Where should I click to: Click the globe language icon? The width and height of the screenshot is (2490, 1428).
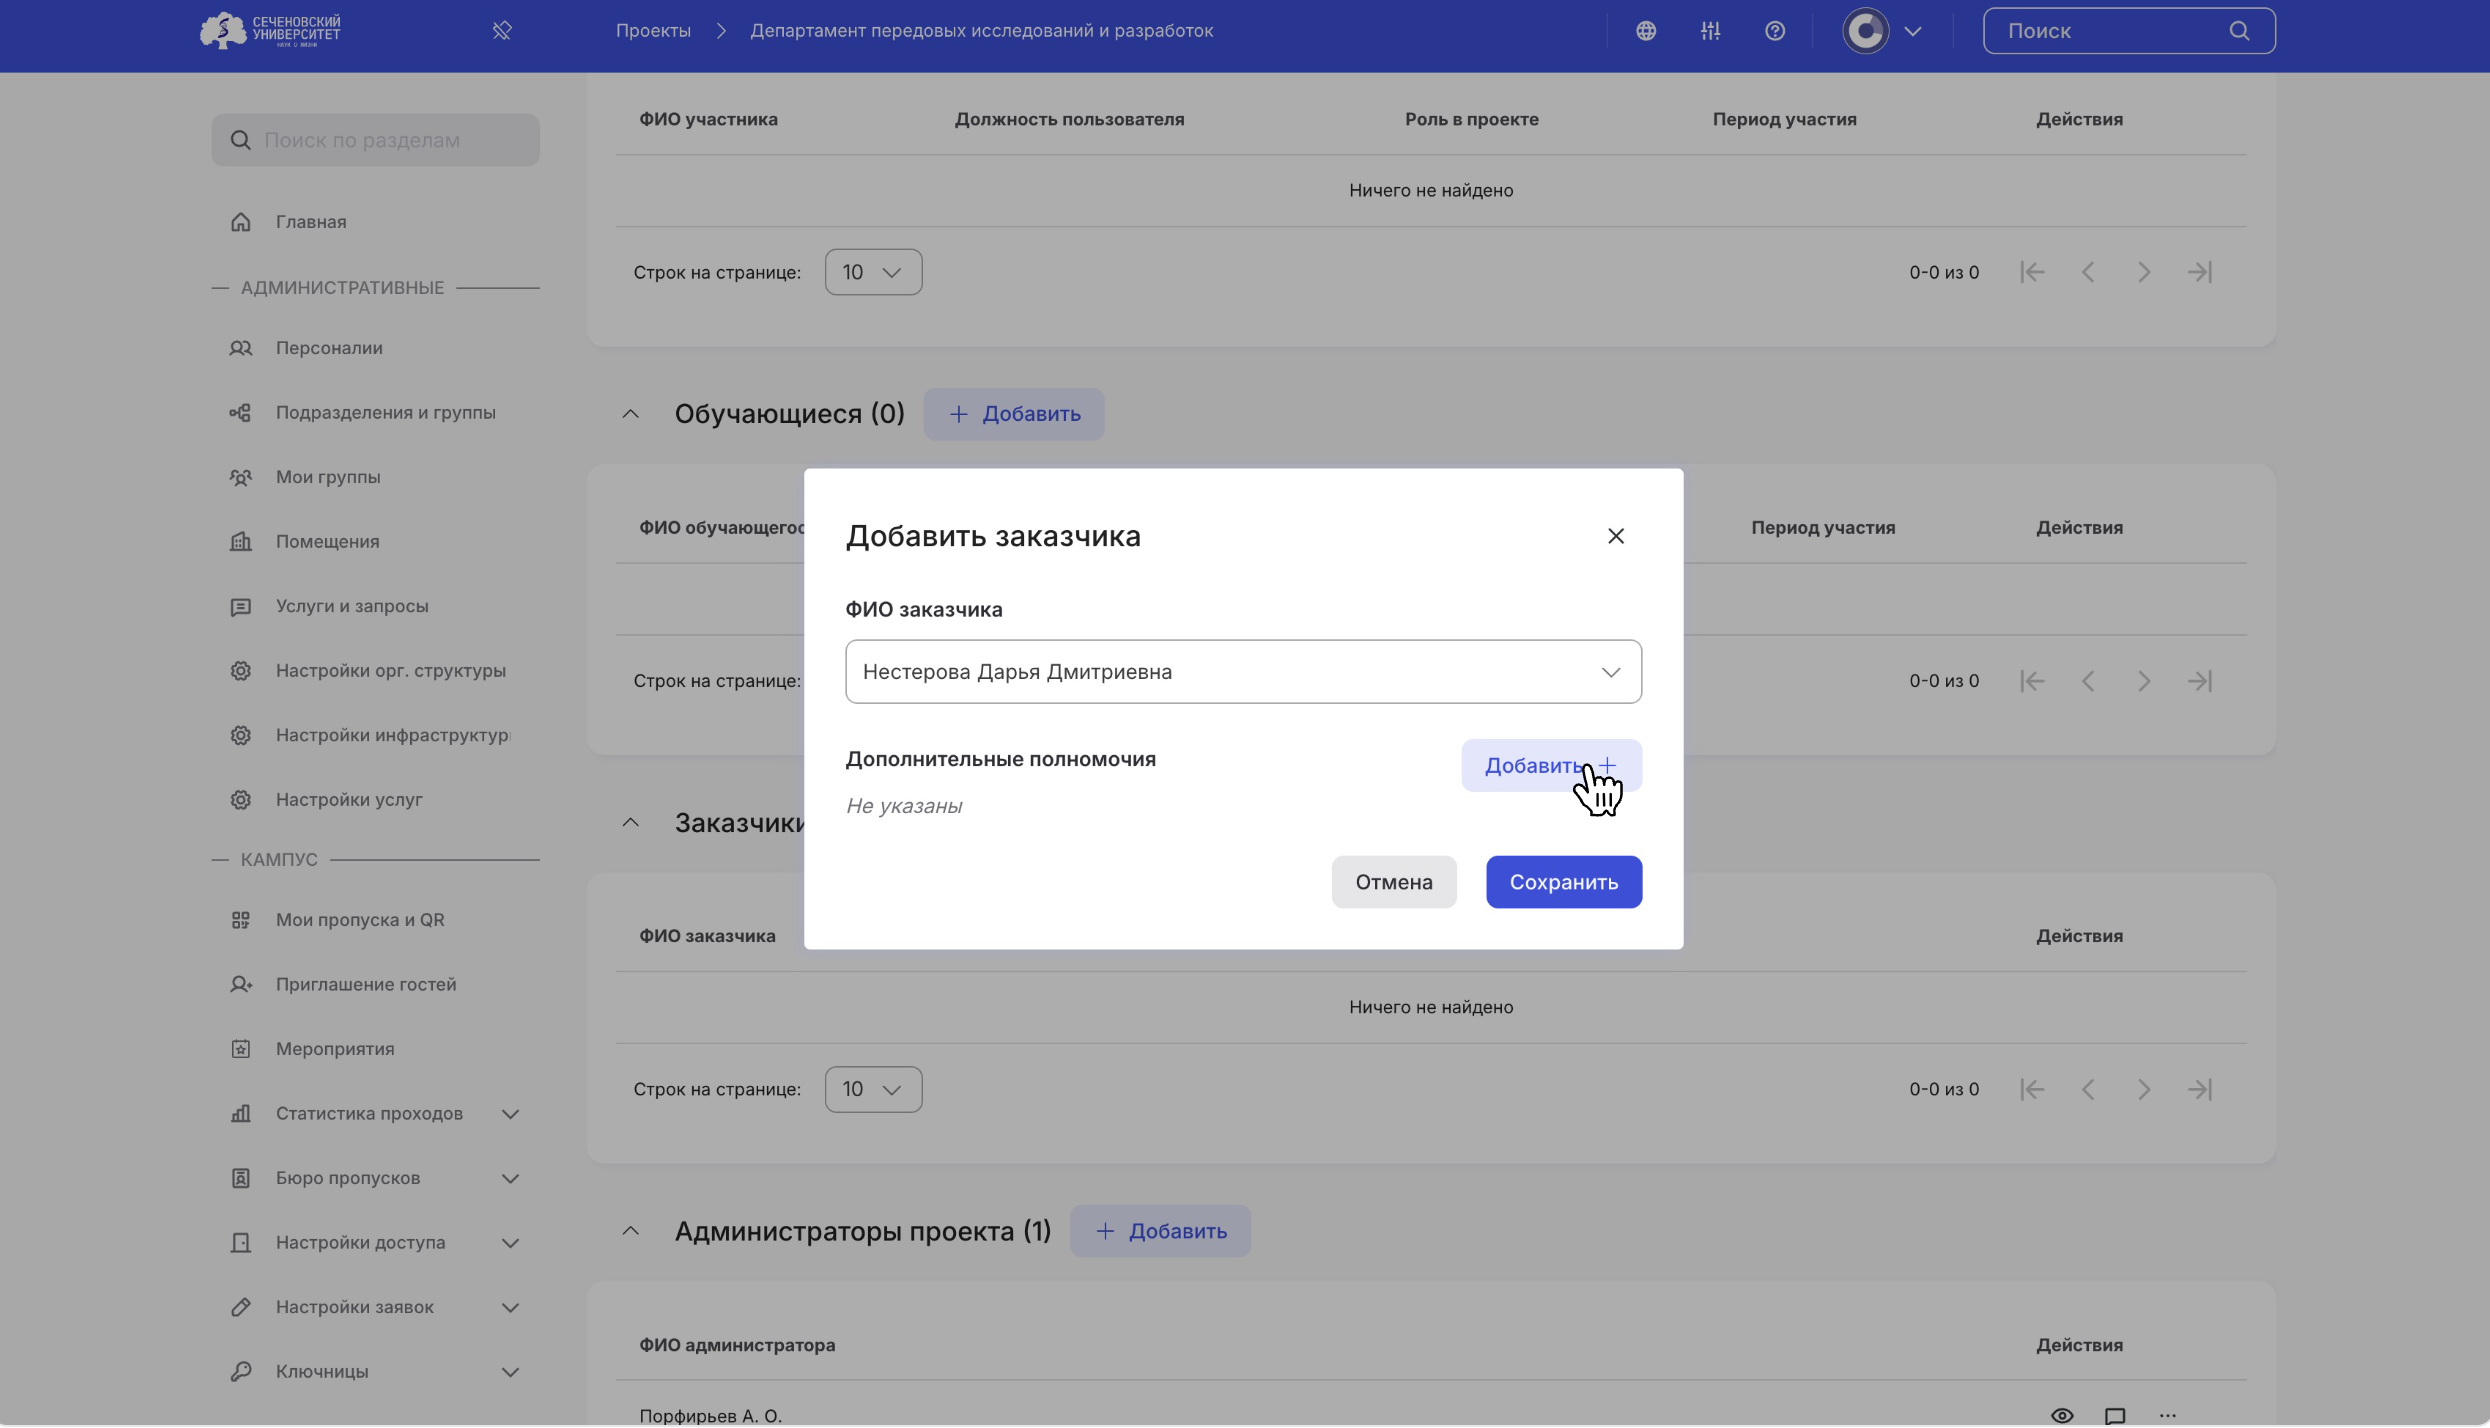click(x=1646, y=31)
